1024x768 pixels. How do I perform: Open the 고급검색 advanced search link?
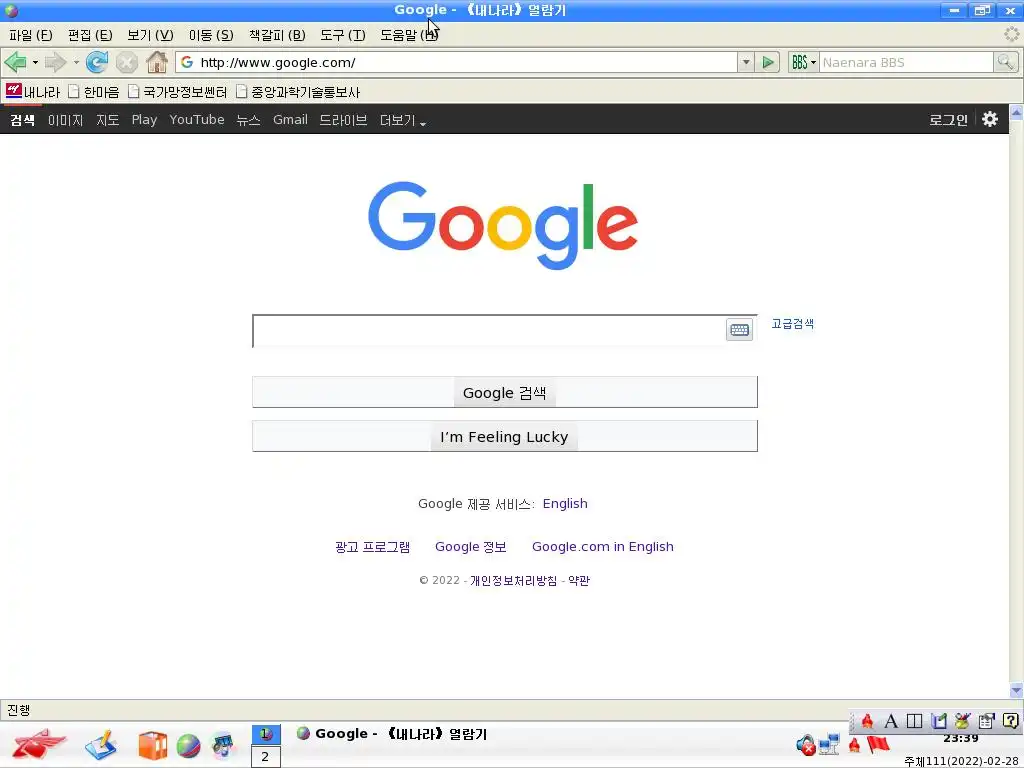[x=792, y=323]
